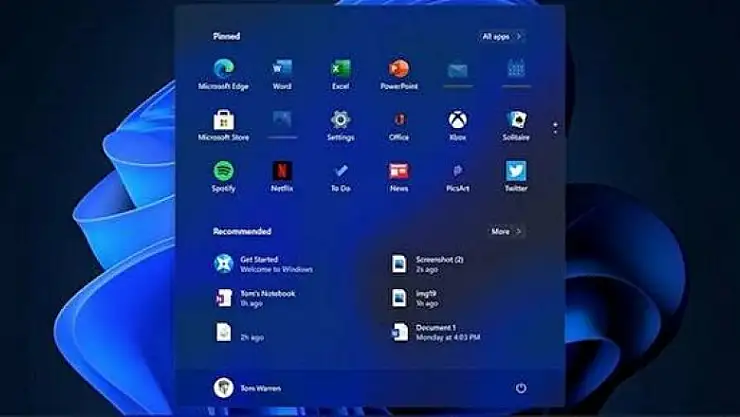Viewport: 740px width, 417px height.
Task: Open Microsoft Edge from pinned apps
Action: pyautogui.click(x=223, y=74)
